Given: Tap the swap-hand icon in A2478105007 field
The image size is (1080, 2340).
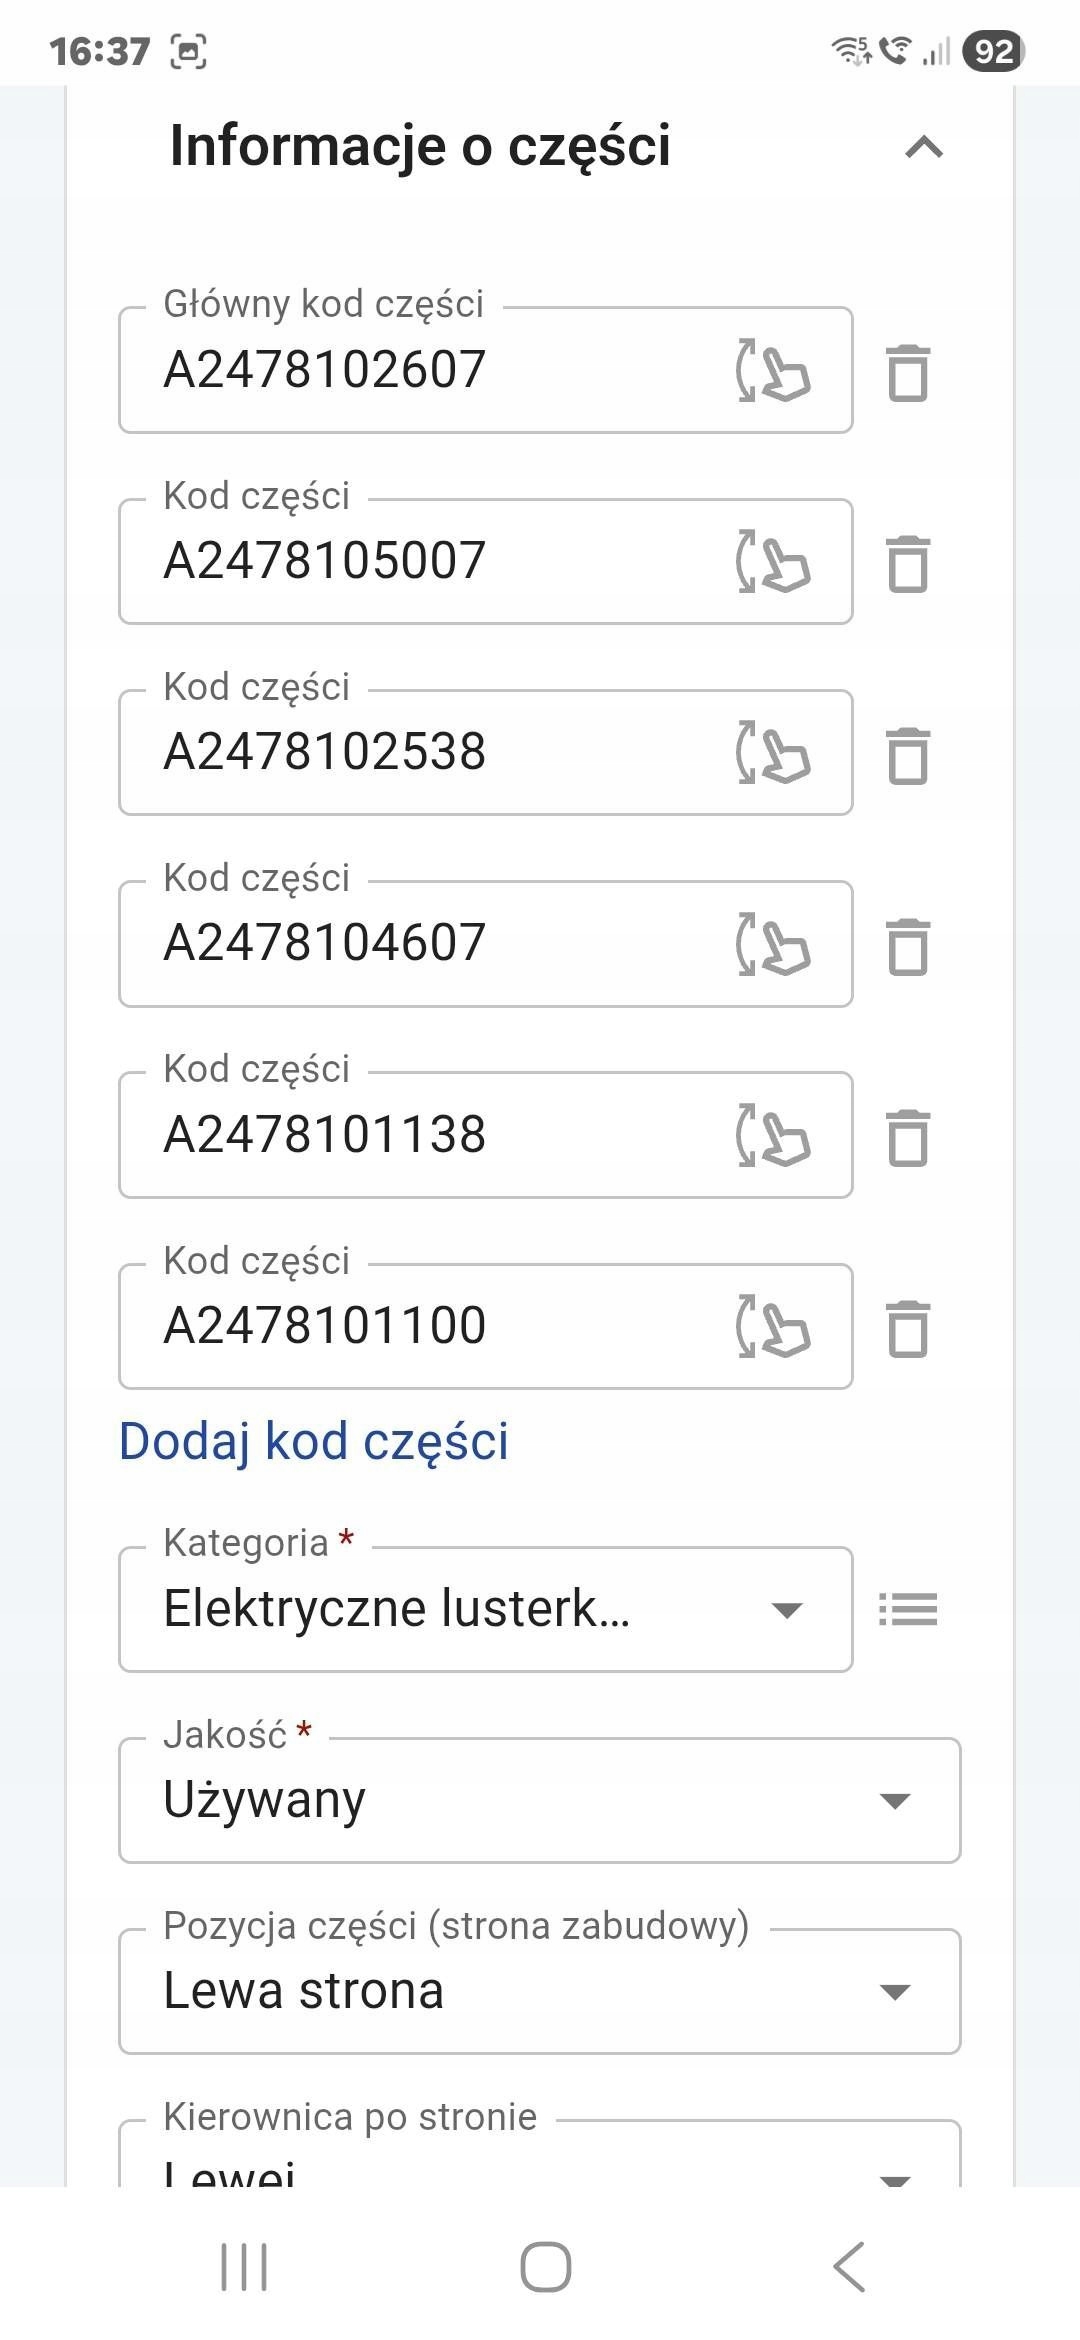Looking at the screenshot, I should click(773, 562).
